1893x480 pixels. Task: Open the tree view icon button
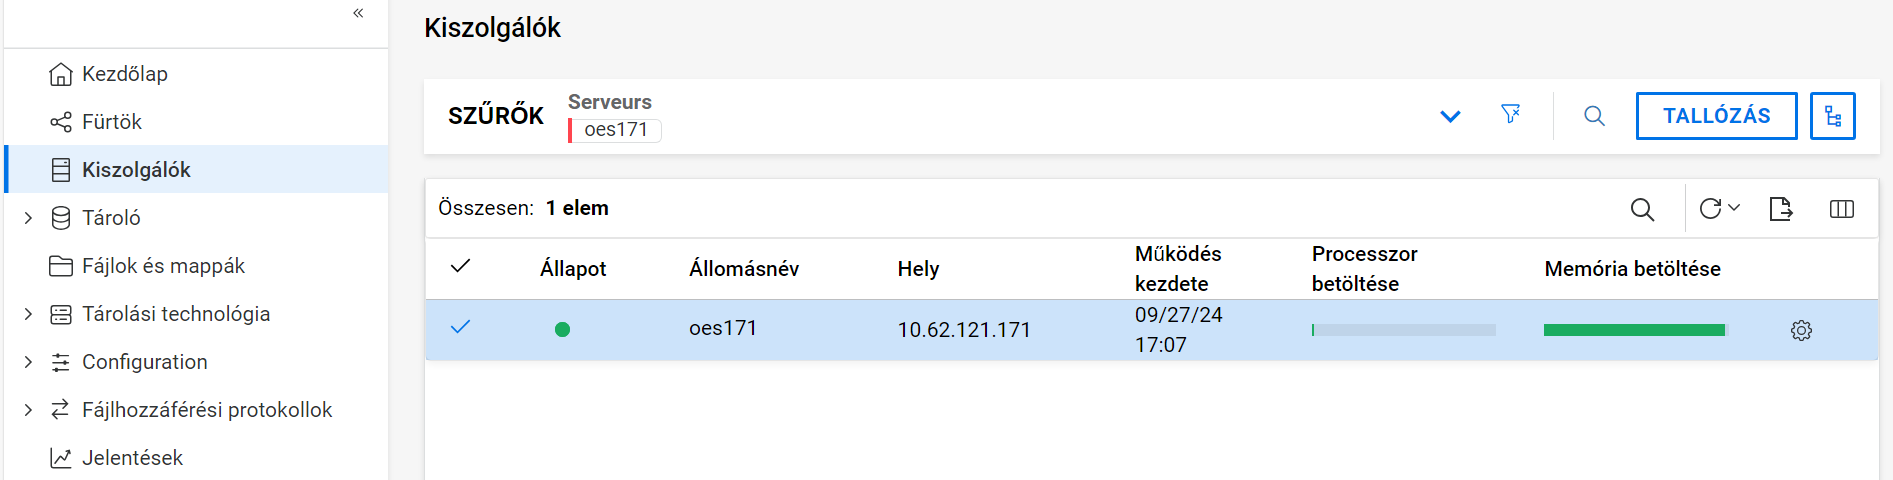click(1832, 116)
